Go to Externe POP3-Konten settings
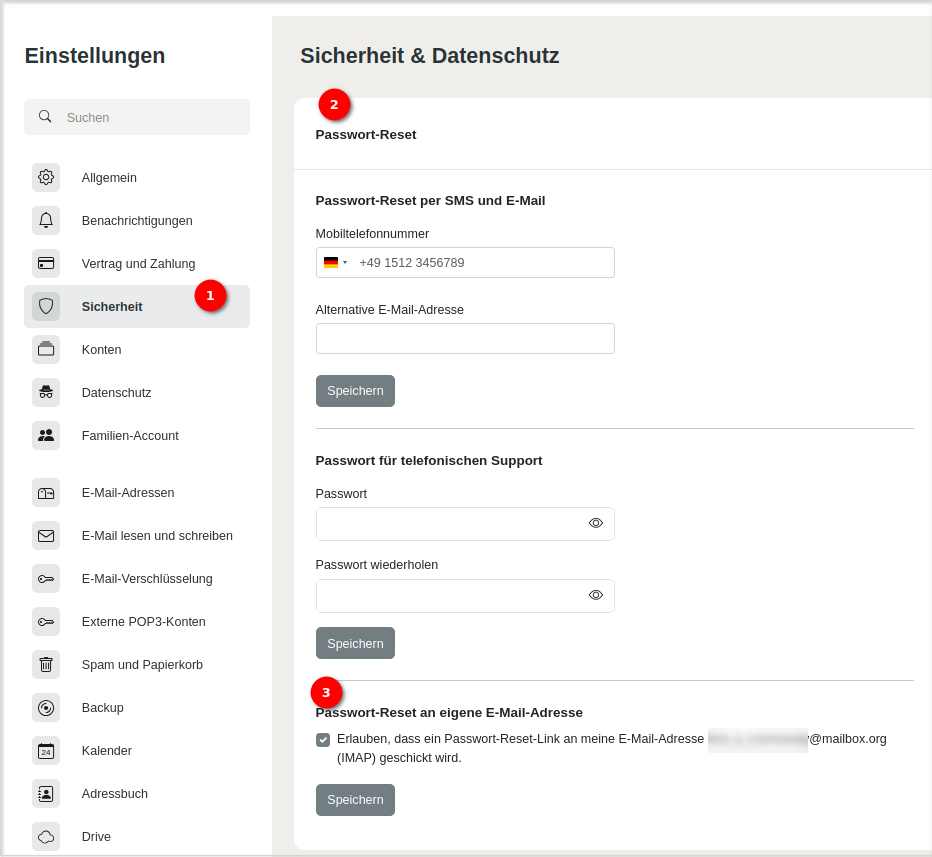Screen dimensions: 932x857 click(143, 621)
